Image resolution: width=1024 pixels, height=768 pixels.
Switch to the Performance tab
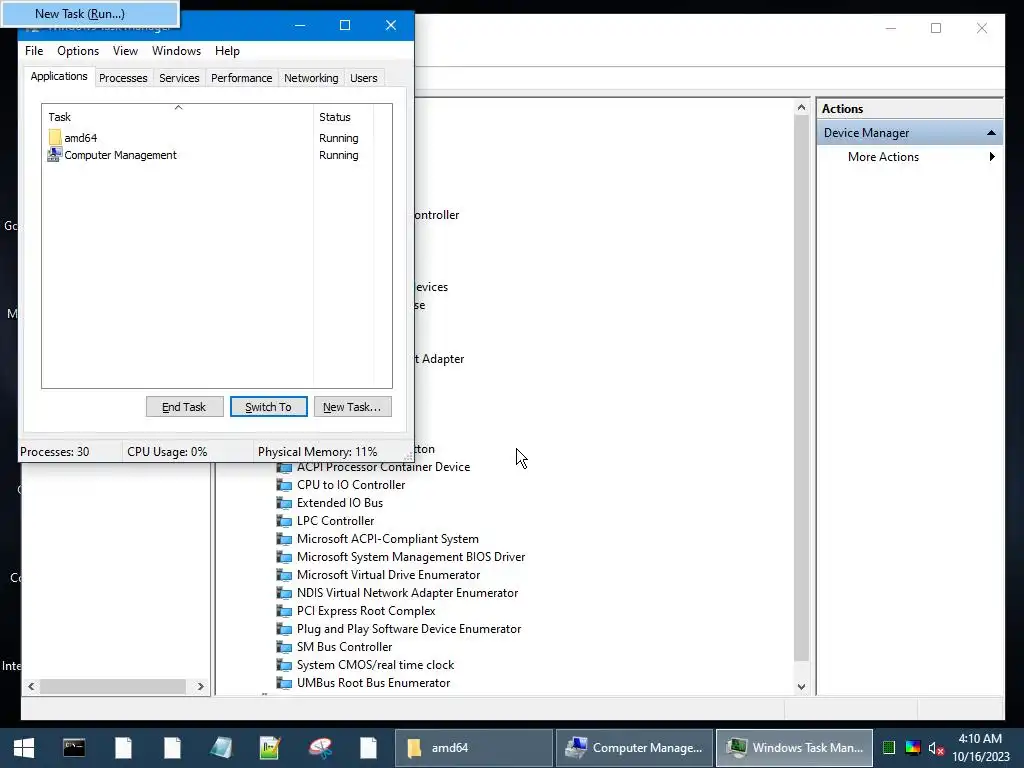click(242, 78)
